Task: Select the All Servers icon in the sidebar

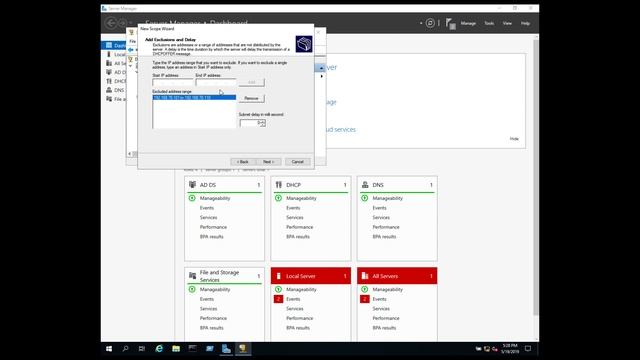Action: click(x=109, y=63)
